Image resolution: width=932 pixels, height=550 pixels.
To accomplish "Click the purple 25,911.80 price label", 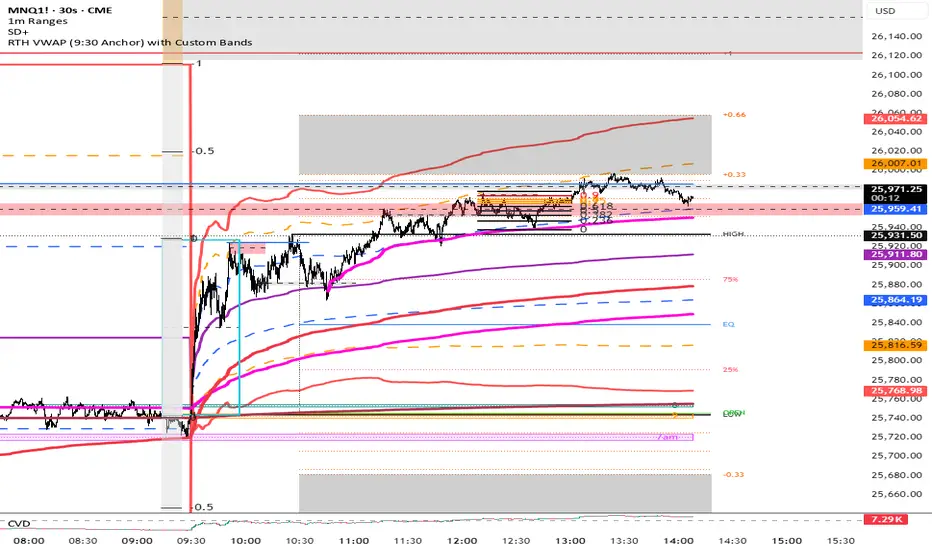I will (x=896, y=254).
